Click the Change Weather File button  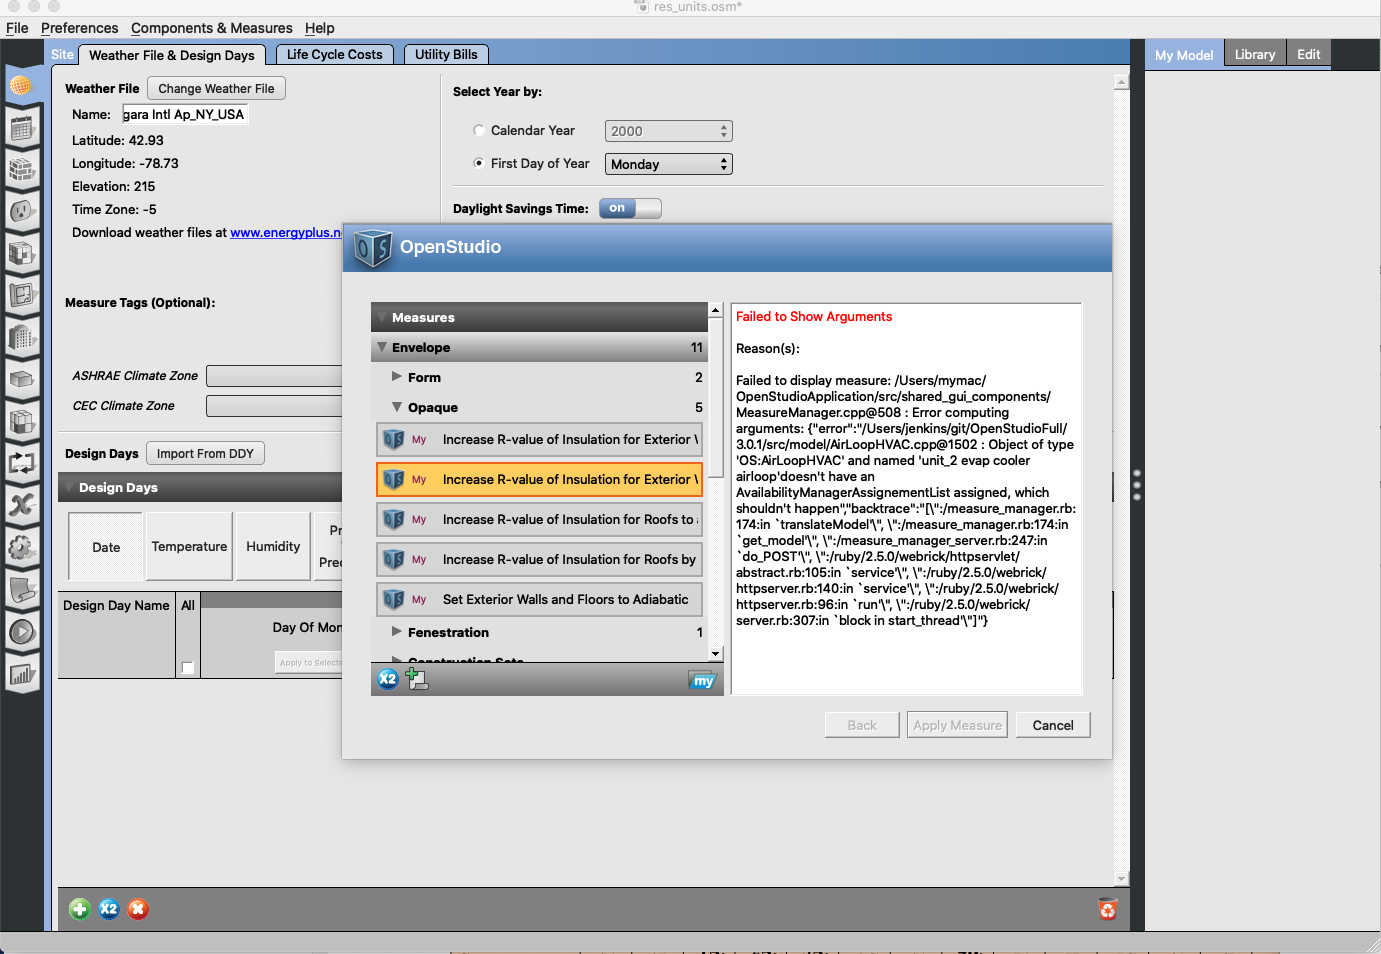215,88
